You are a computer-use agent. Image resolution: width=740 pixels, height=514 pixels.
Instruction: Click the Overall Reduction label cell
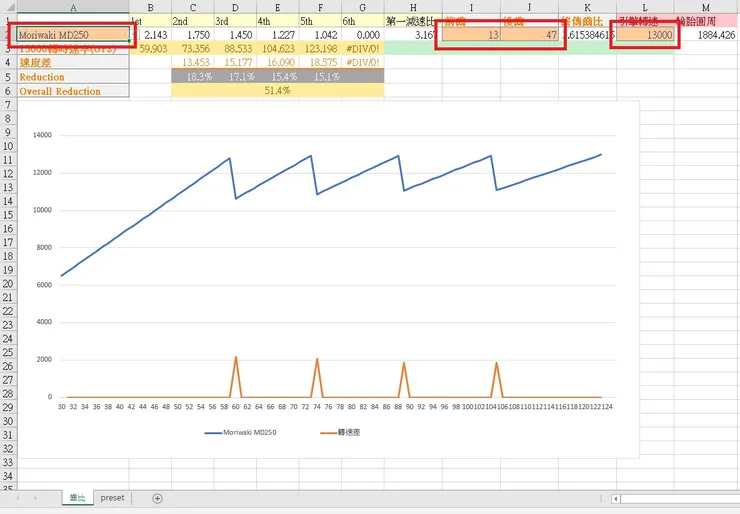[x=73, y=91]
